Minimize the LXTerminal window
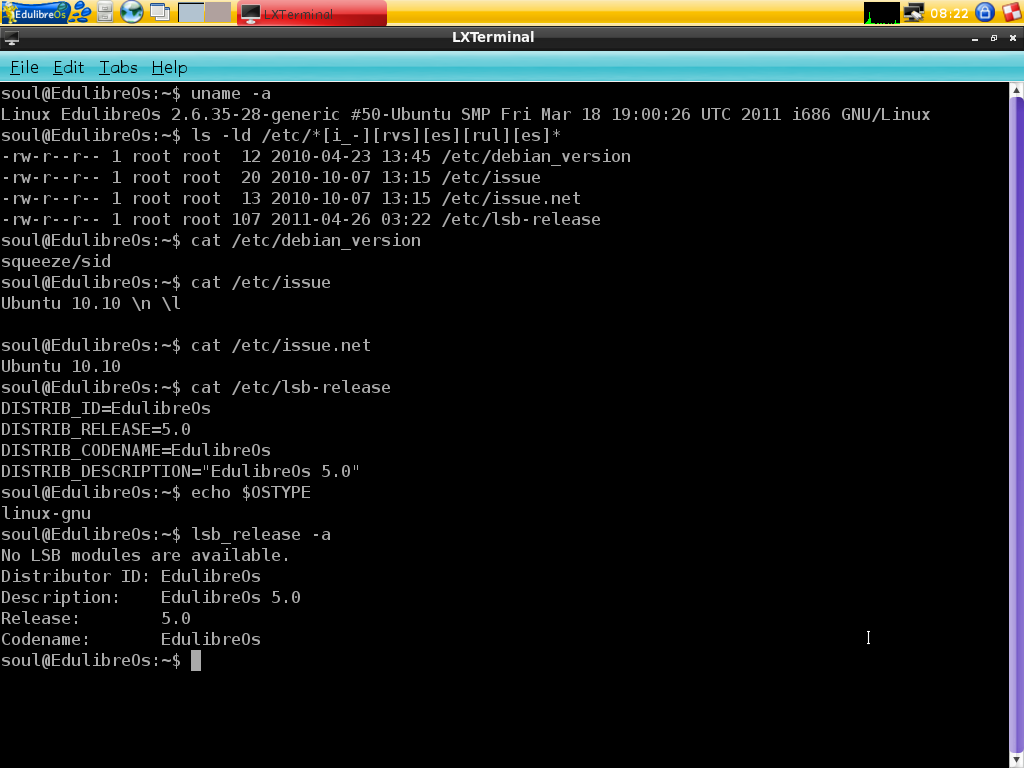The image size is (1024, 768). click(974, 39)
